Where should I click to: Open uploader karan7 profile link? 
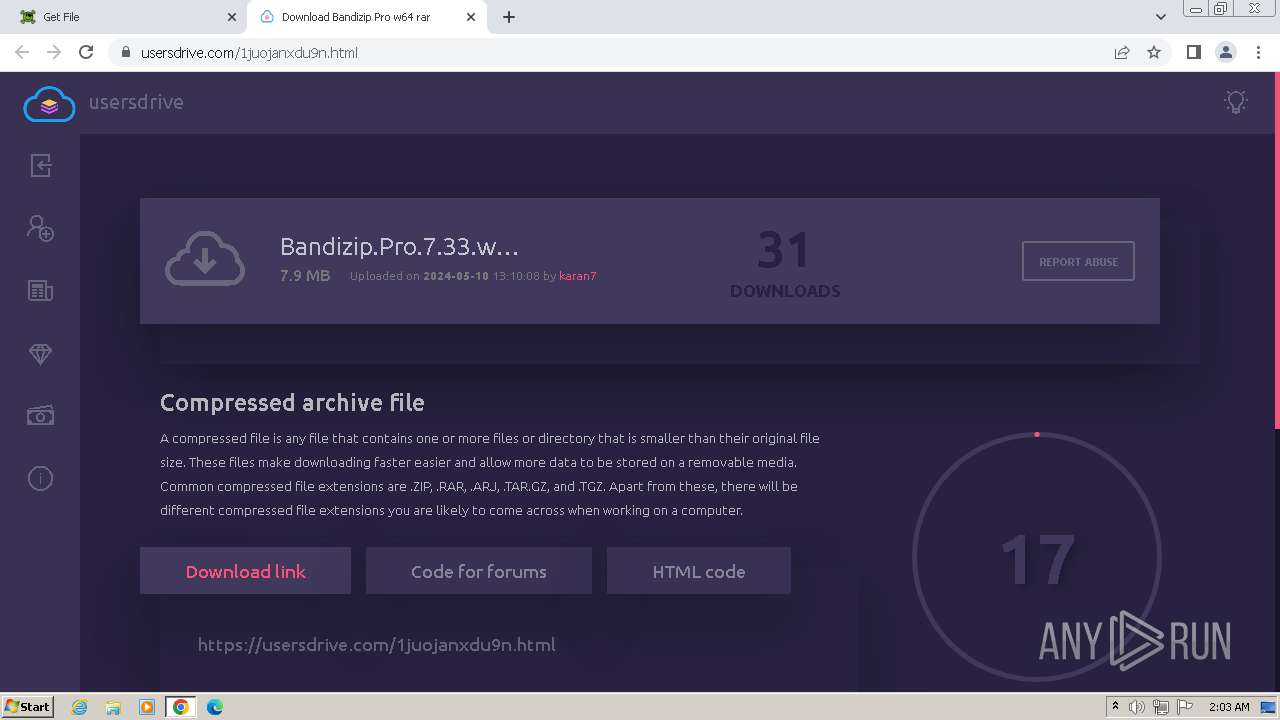(x=578, y=276)
